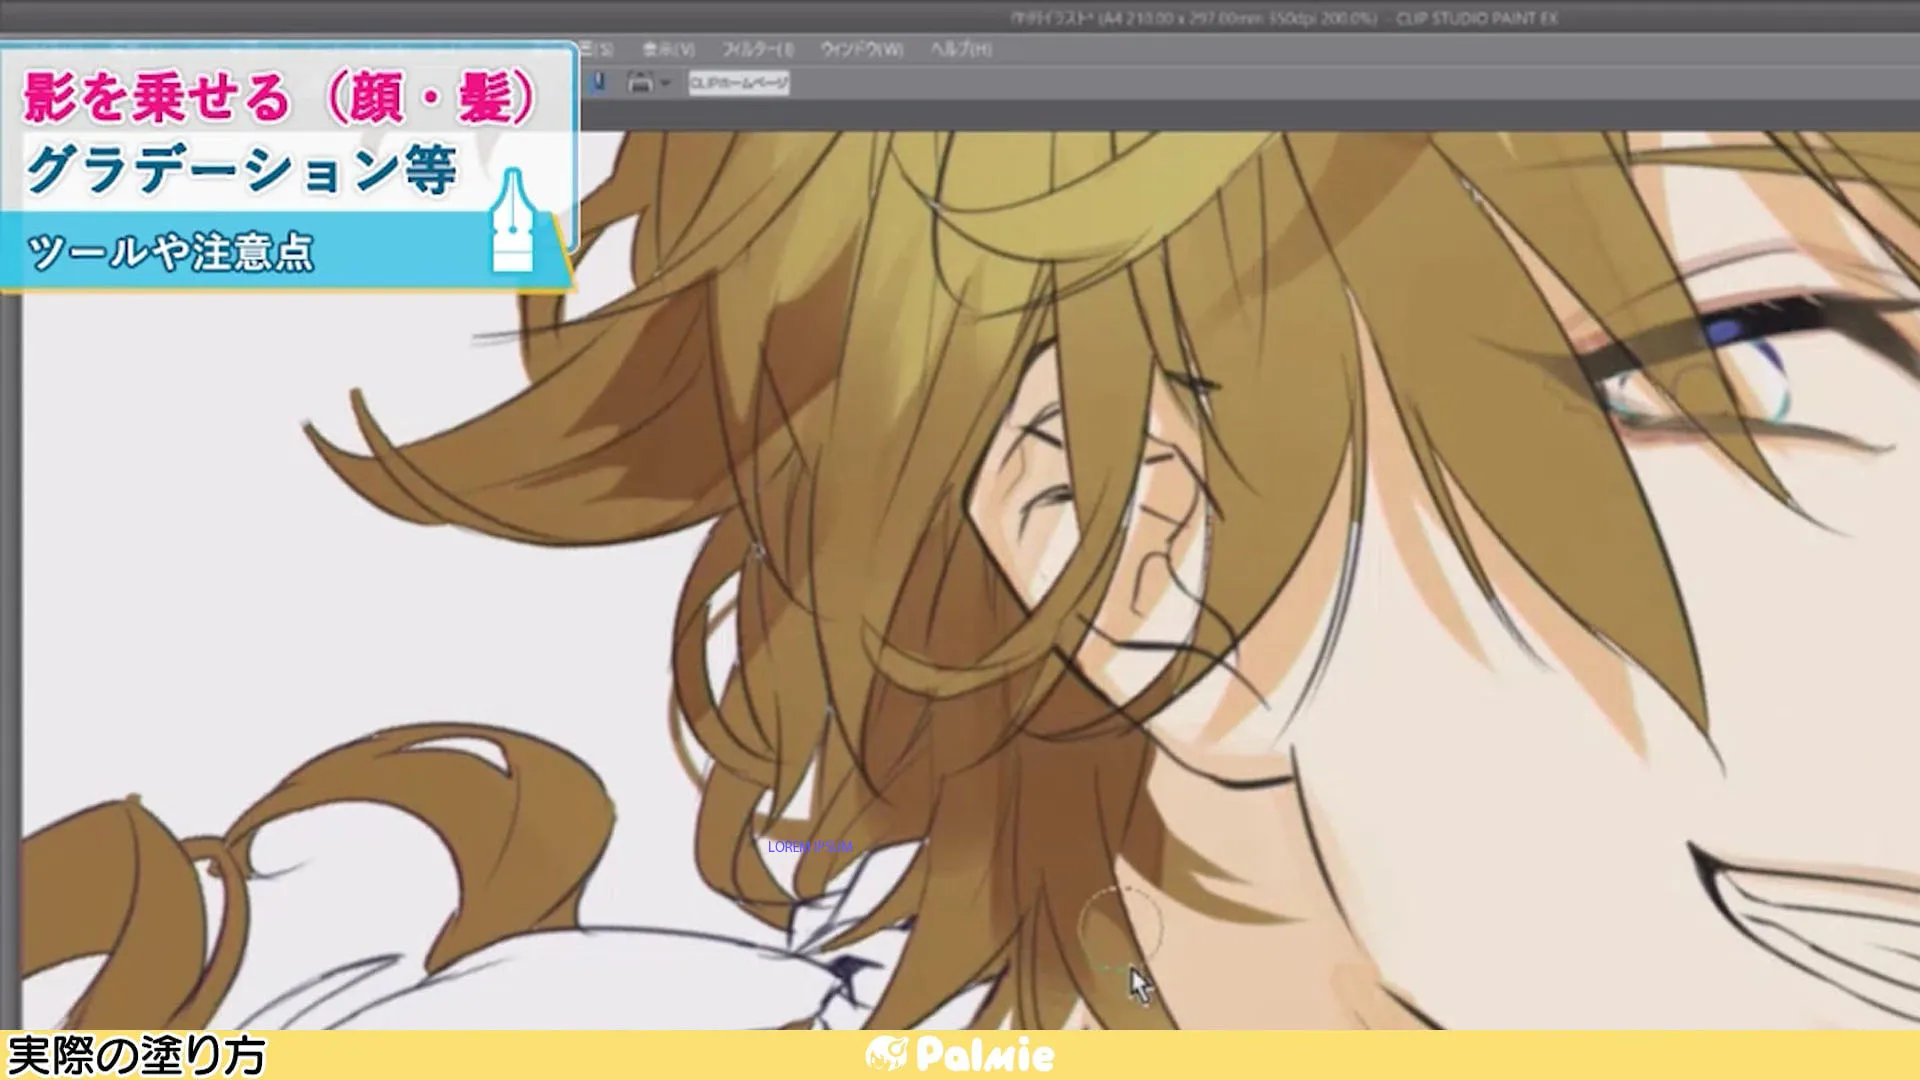Screen dimensions: 1920x1080
Task: Click the 影を乗せる(顔・髪) pink heading
Action: [x=280, y=98]
